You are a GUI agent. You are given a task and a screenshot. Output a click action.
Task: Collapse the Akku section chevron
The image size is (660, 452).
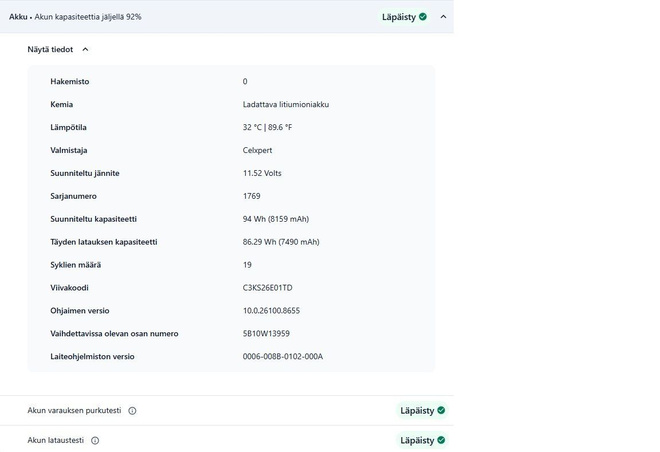[443, 17]
